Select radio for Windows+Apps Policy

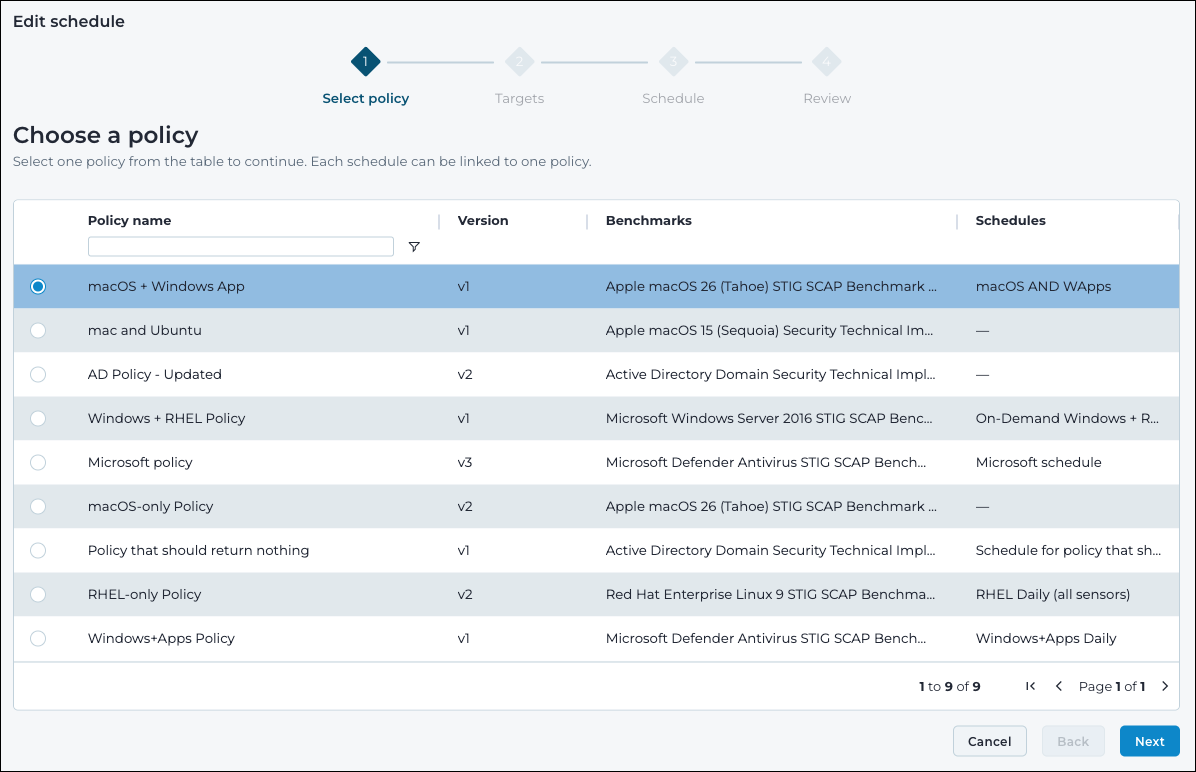click(38, 639)
